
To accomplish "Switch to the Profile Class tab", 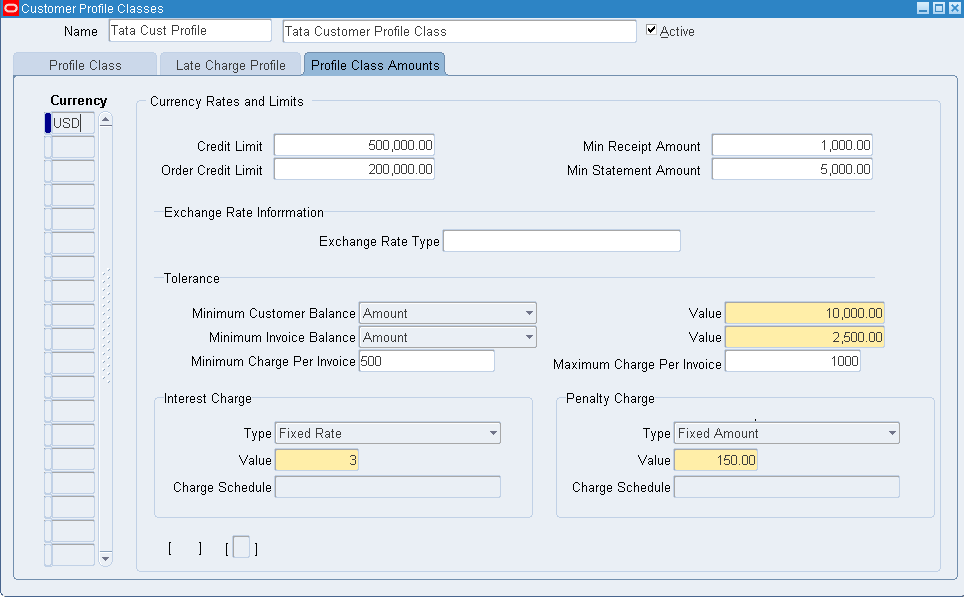I will pos(85,65).
